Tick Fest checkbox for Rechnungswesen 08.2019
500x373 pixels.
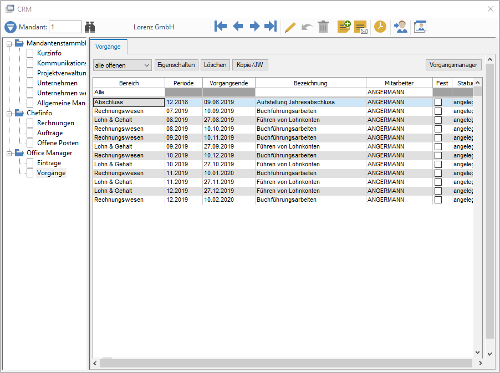coord(438,129)
